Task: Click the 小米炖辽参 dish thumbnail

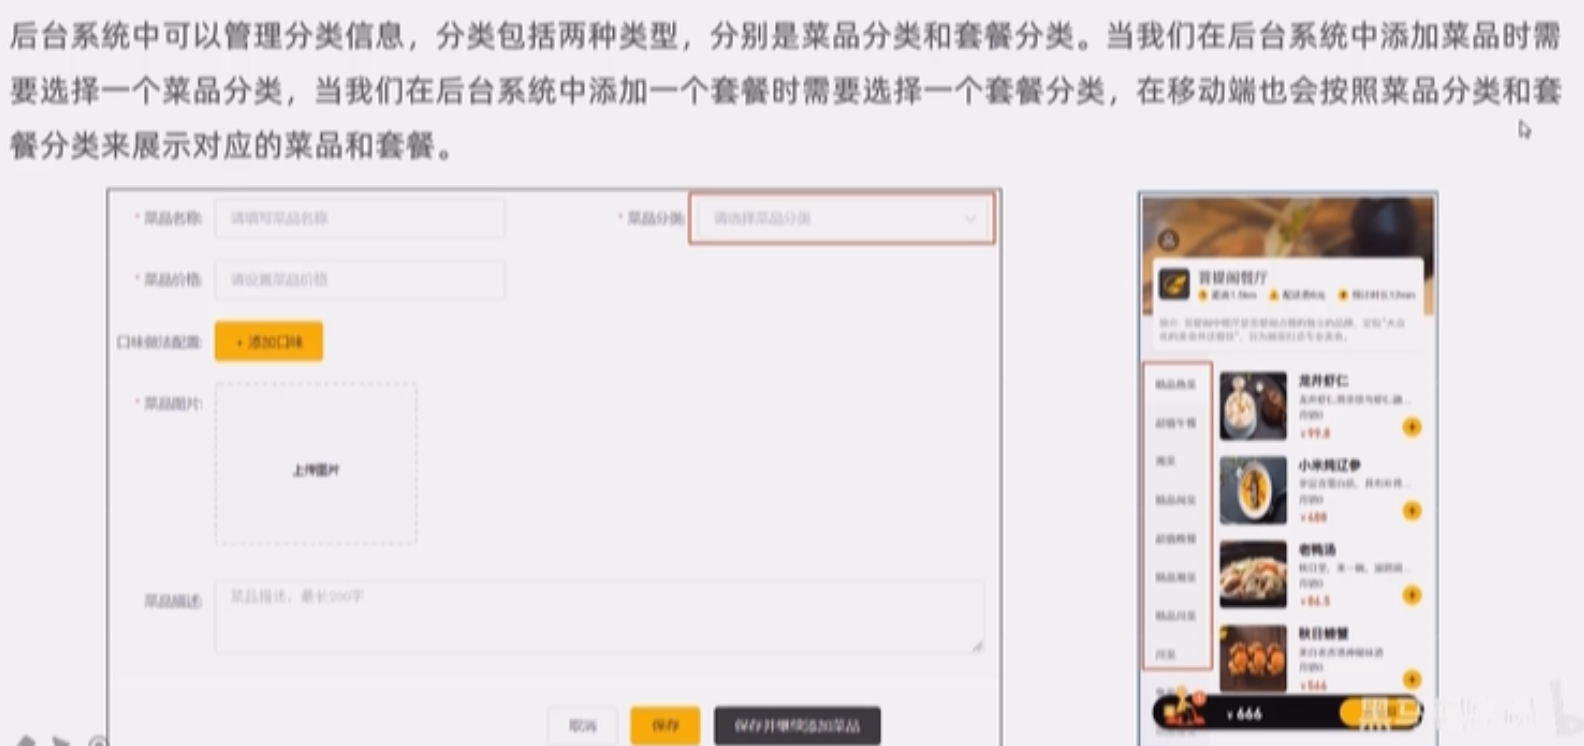Action: point(1253,490)
